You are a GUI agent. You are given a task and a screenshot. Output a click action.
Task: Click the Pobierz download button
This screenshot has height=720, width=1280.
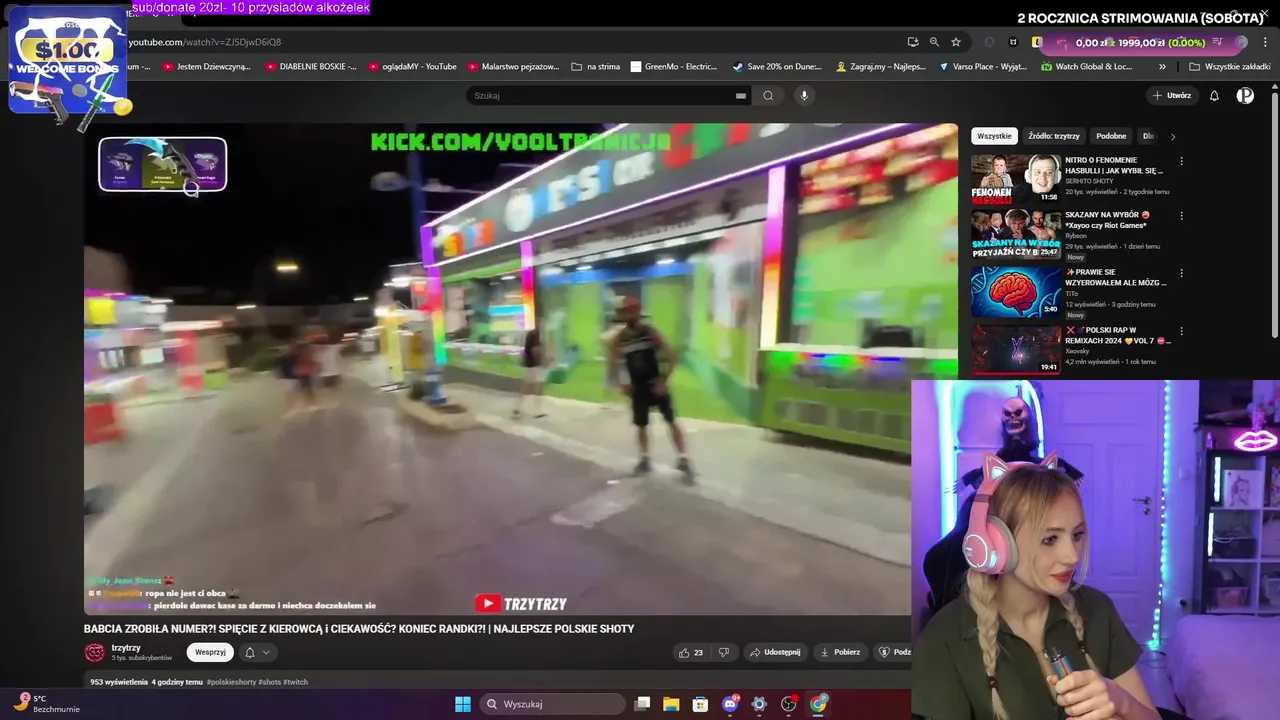[840, 652]
